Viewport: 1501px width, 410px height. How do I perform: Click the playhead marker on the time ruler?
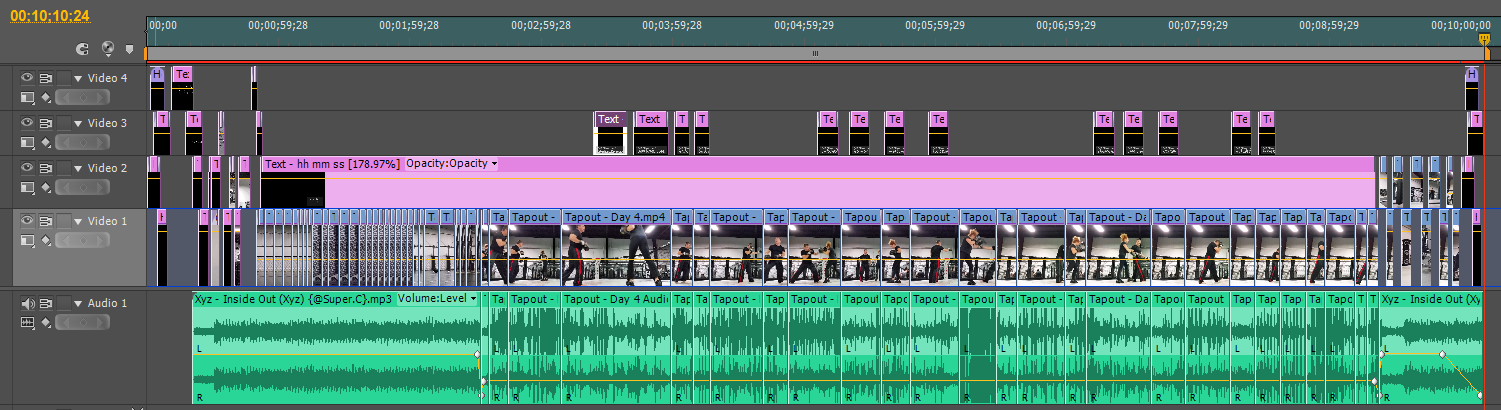[x=1484, y=40]
